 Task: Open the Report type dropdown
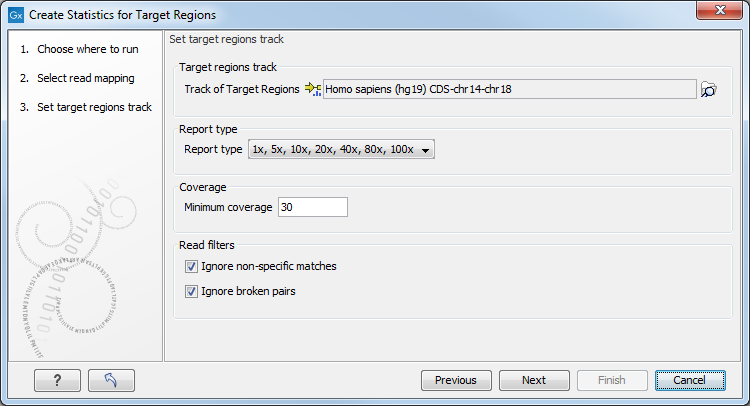coord(341,149)
